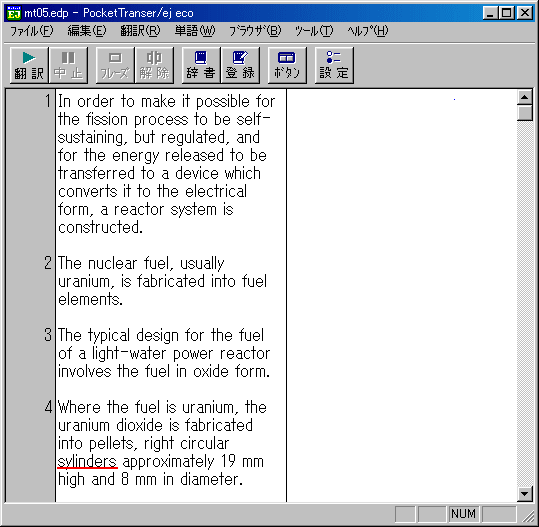
Task: Click the ボタン toolbar icon
Action: coord(287,65)
